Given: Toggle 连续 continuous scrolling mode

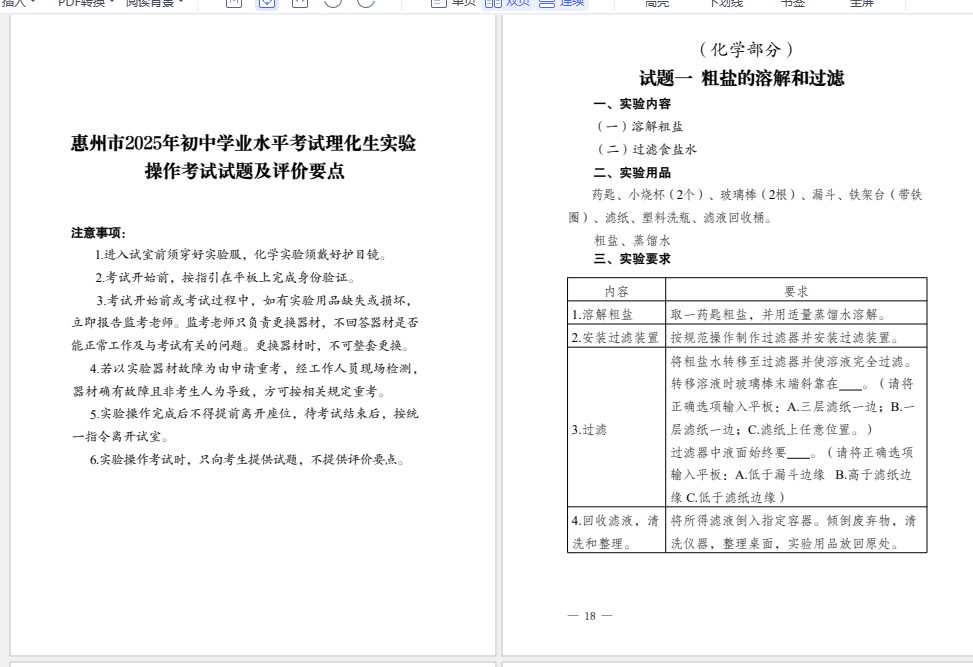Looking at the screenshot, I should coord(562,3).
